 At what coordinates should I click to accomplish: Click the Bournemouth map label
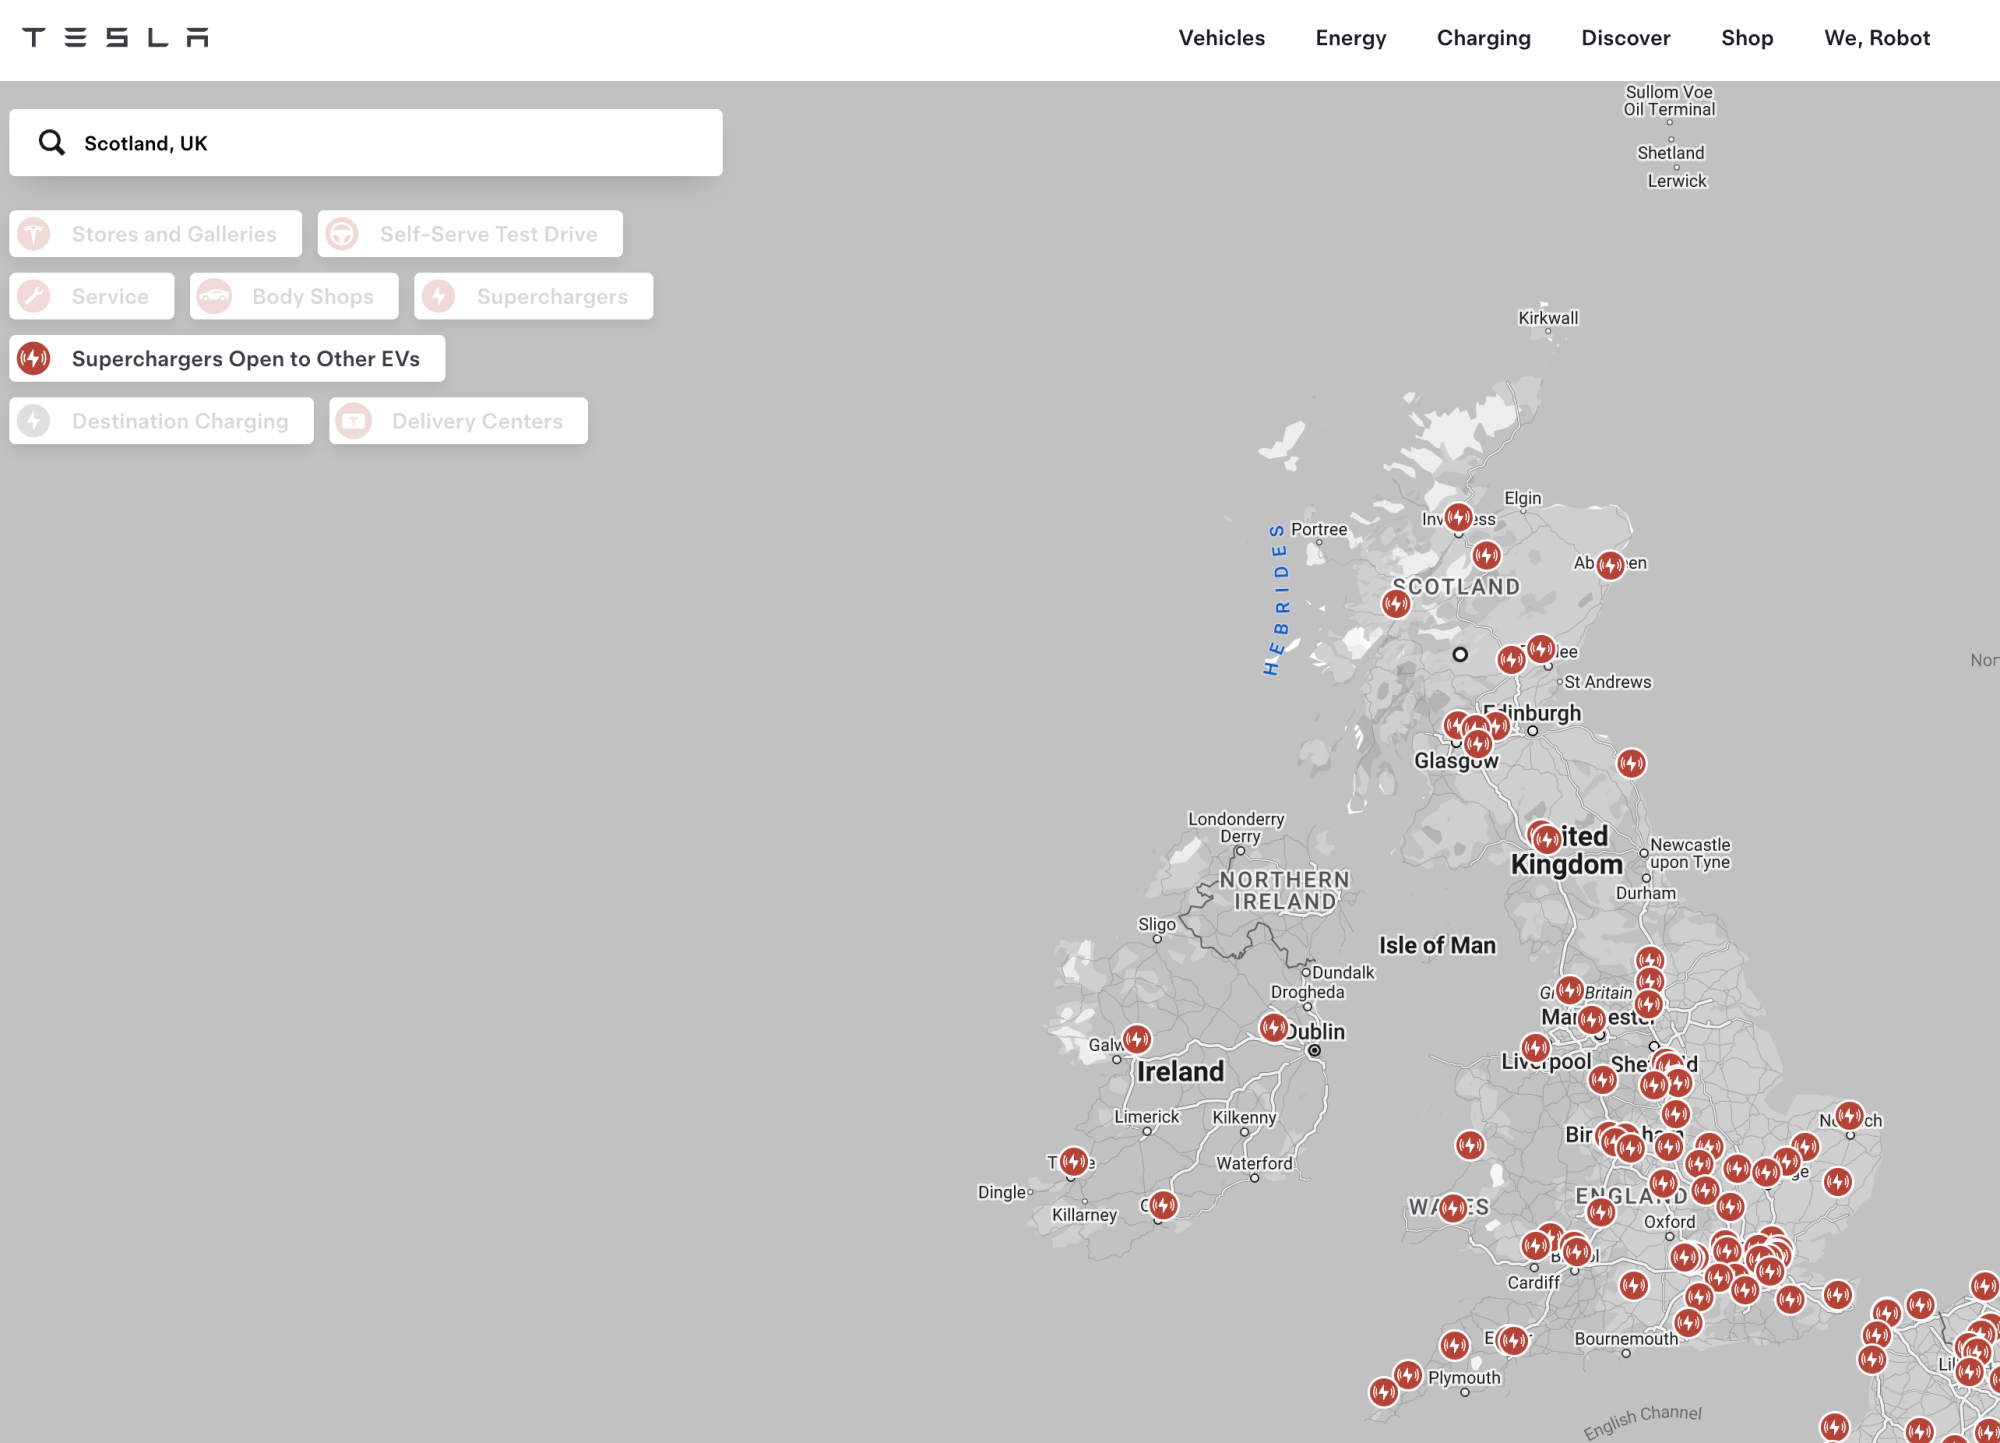click(x=1626, y=1339)
